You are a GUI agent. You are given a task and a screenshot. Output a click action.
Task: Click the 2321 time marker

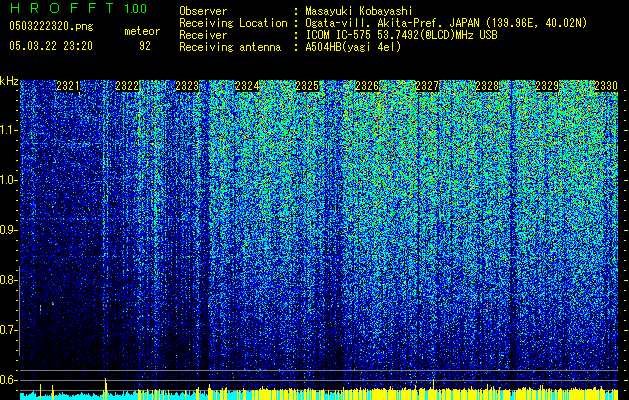coord(69,86)
